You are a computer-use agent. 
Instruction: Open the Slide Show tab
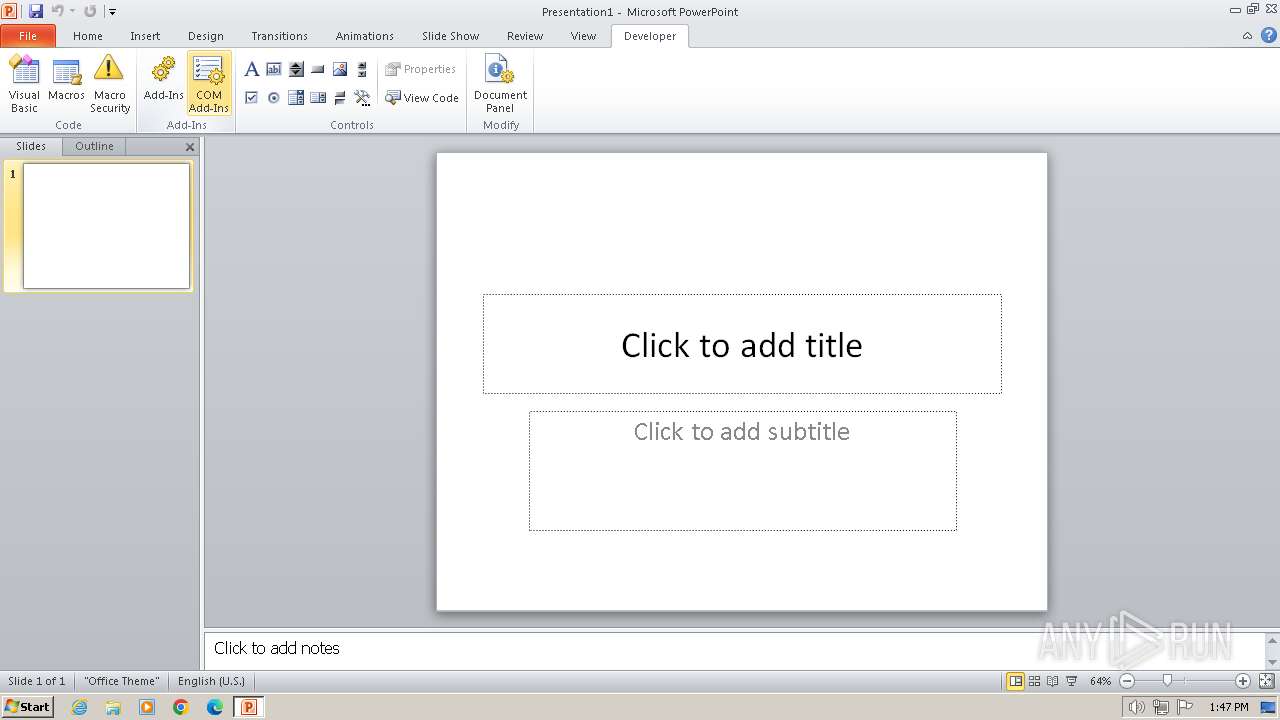pyautogui.click(x=450, y=36)
